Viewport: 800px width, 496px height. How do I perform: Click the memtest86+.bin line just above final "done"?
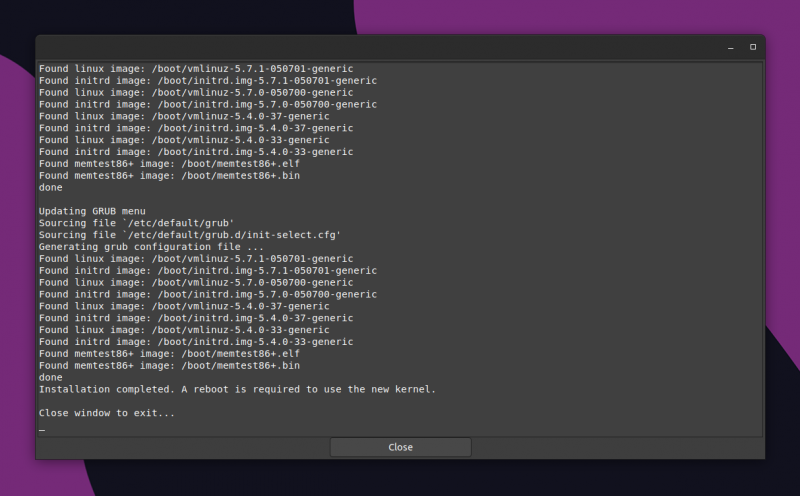169,365
